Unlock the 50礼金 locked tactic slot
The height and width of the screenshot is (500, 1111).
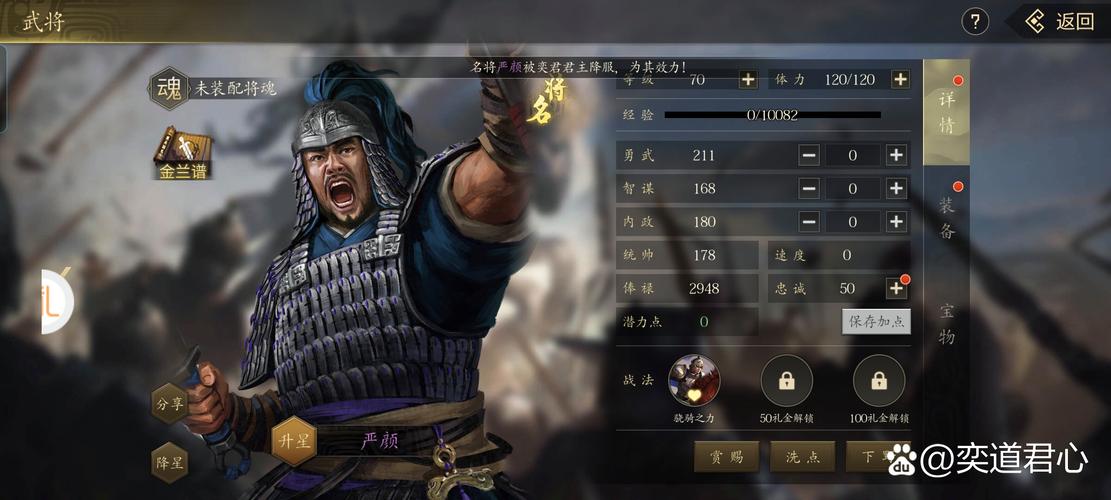pos(786,380)
